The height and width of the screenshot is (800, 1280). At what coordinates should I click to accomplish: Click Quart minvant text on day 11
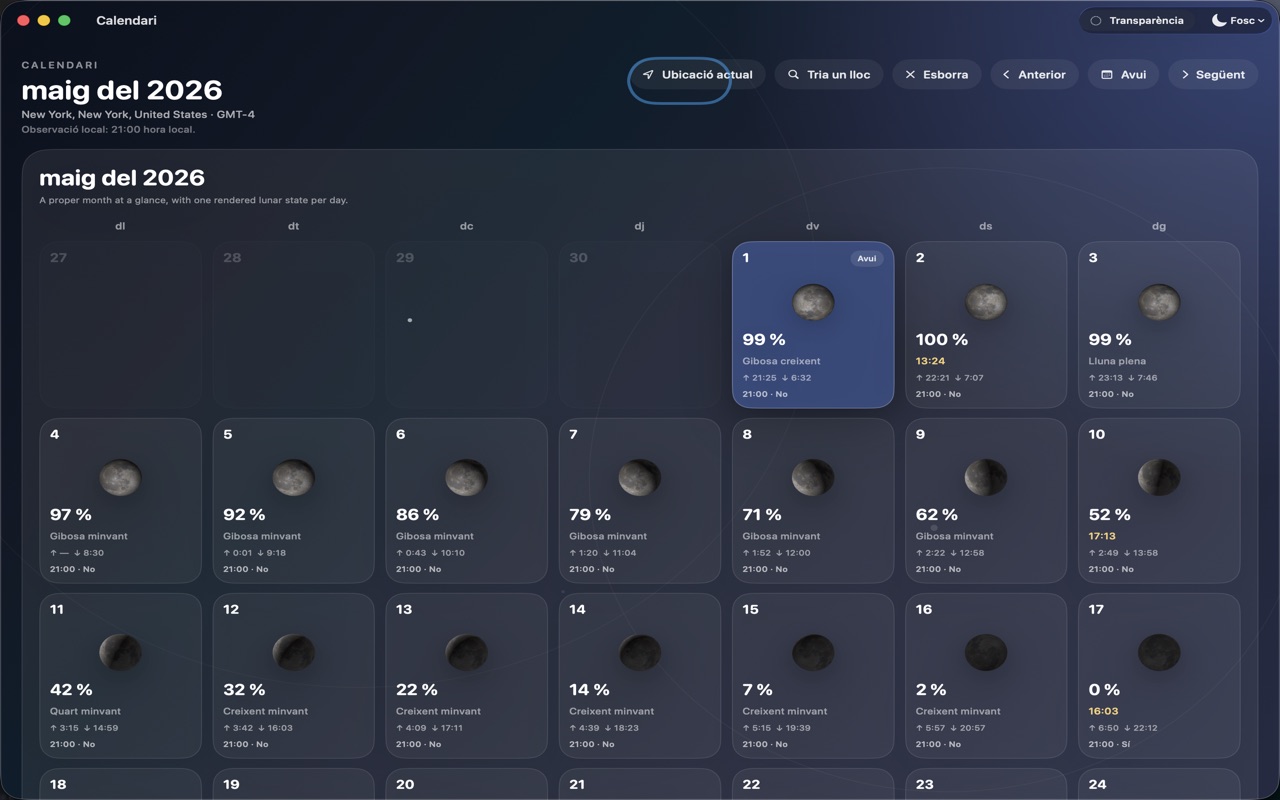(85, 711)
